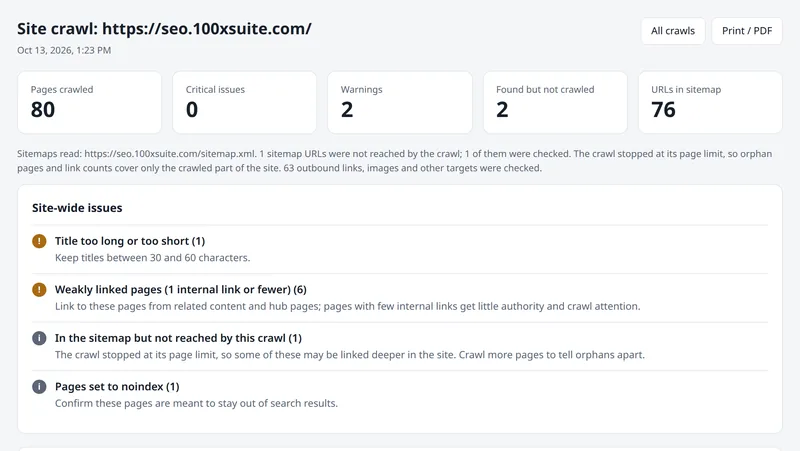This screenshot has width=800, height=451.
Task: Select the URLs in sitemap 76 card
Action: 710,102
